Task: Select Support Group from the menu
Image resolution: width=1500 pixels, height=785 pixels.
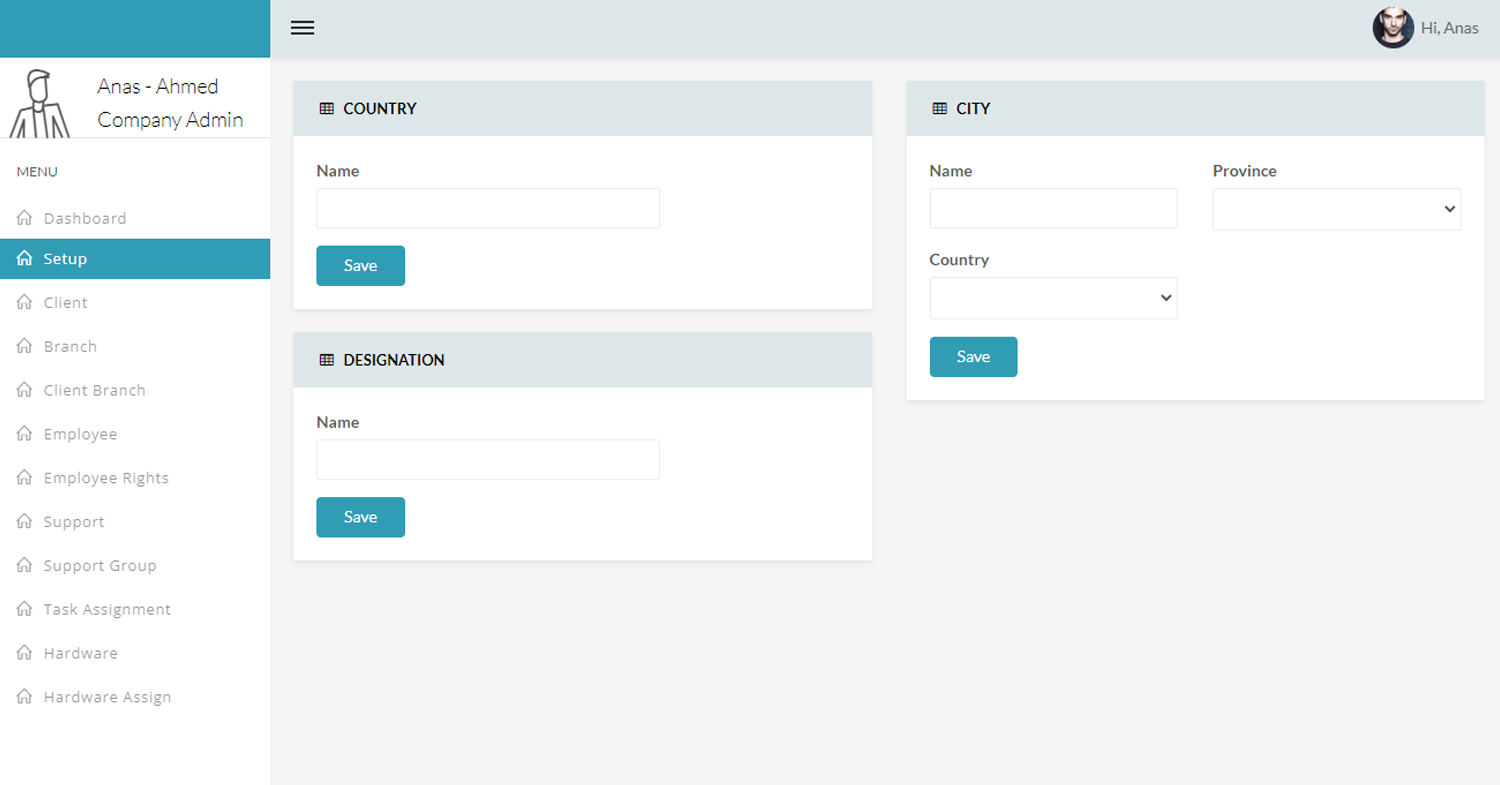Action: point(100,565)
